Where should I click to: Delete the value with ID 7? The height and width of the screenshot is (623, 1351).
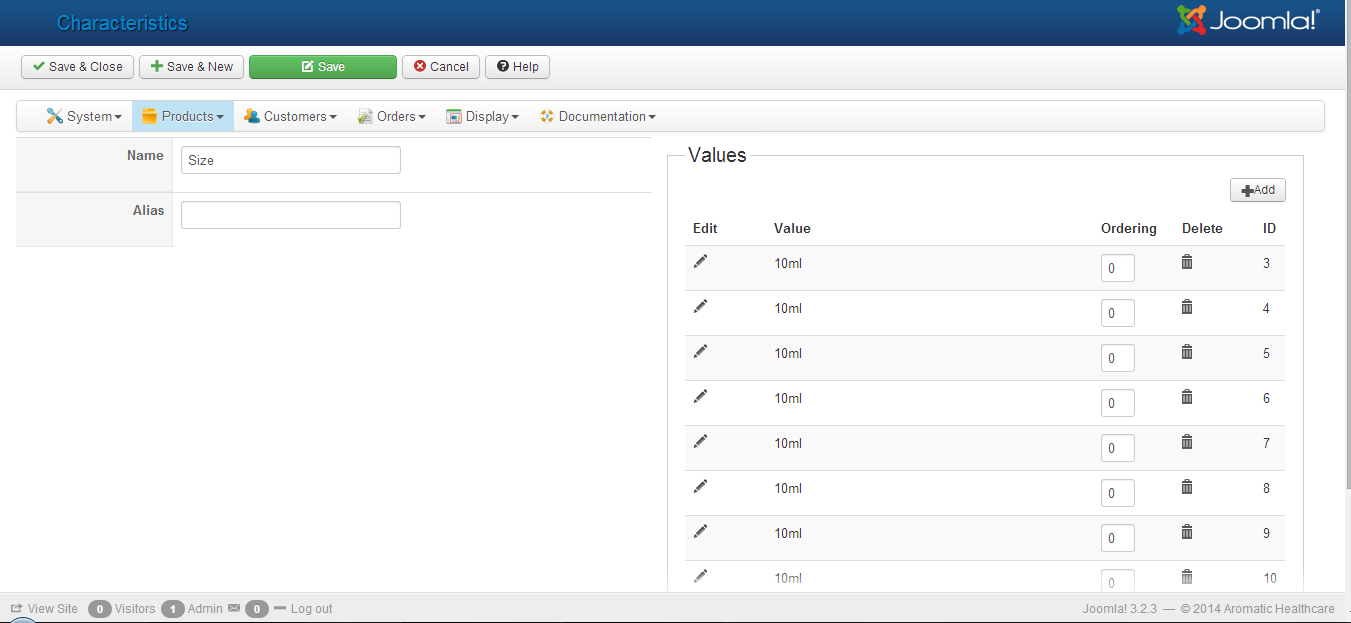[1187, 442]
